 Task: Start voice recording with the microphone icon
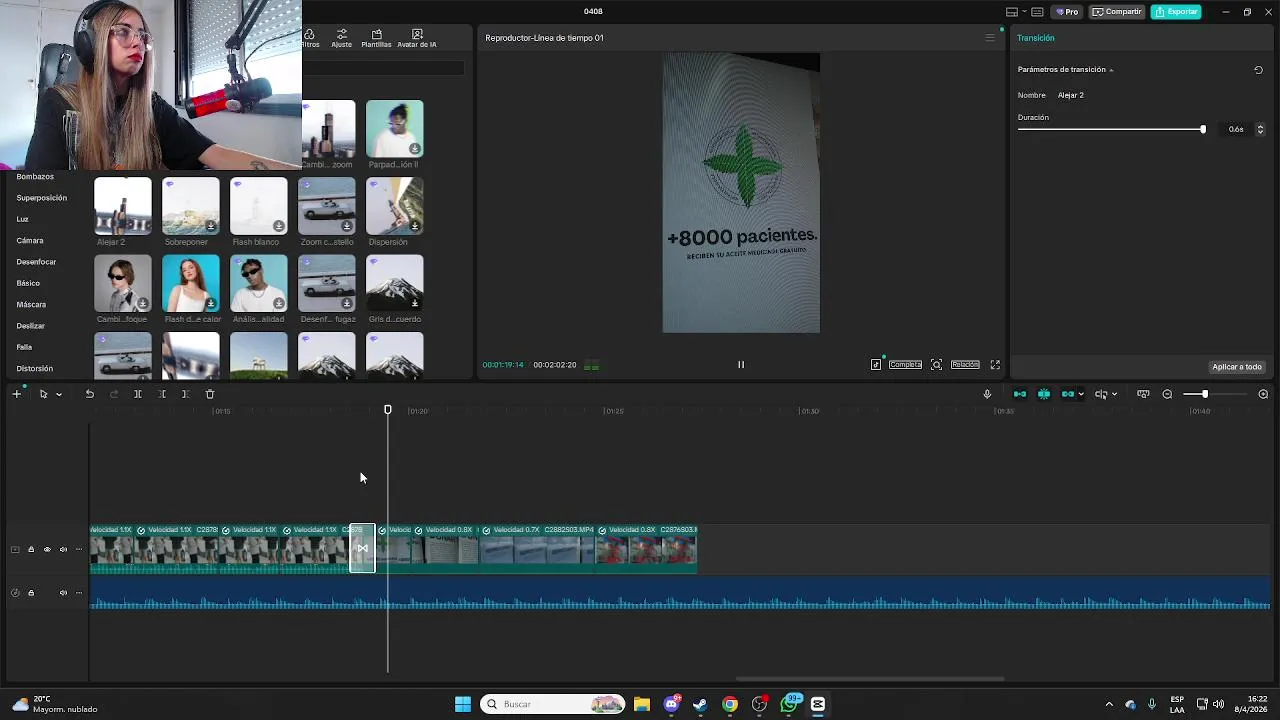(x=987, y=394)
